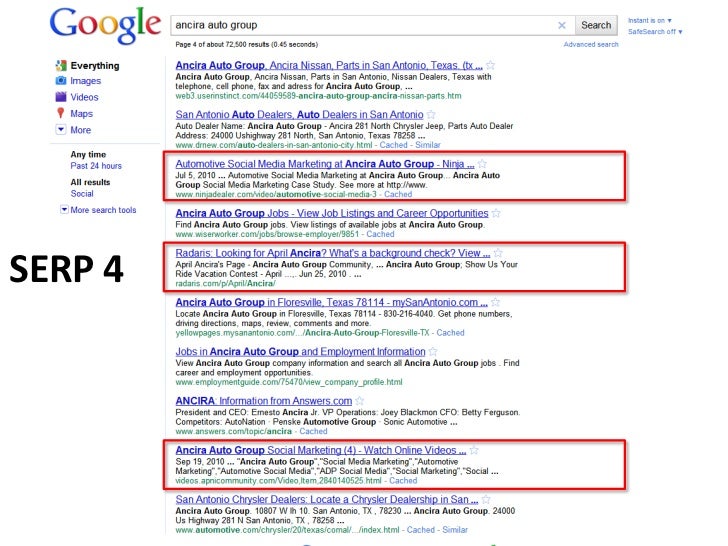Click the search query input field
This screenshot has height=546, width=728.
[362, 25]
